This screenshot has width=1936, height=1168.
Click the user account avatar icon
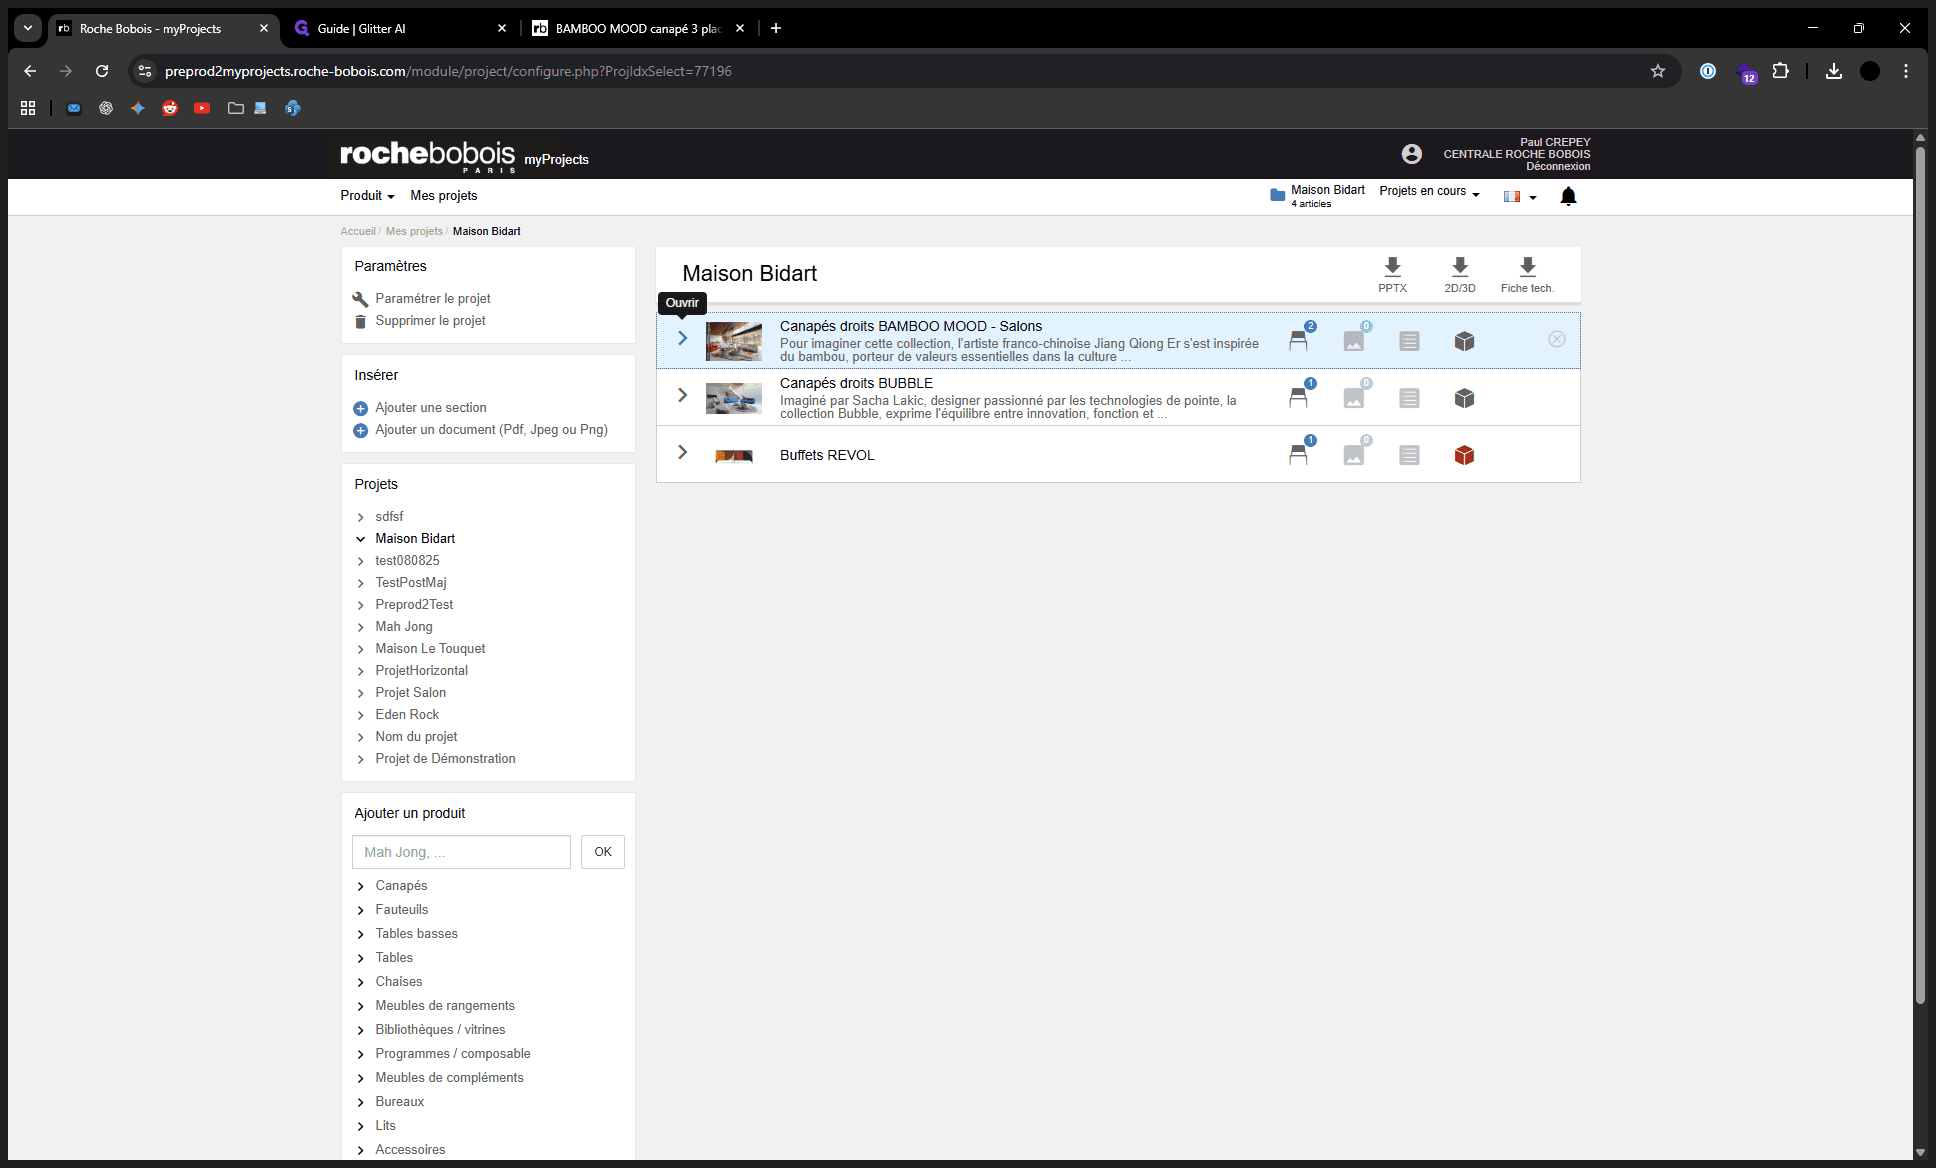coord(1411,154)
